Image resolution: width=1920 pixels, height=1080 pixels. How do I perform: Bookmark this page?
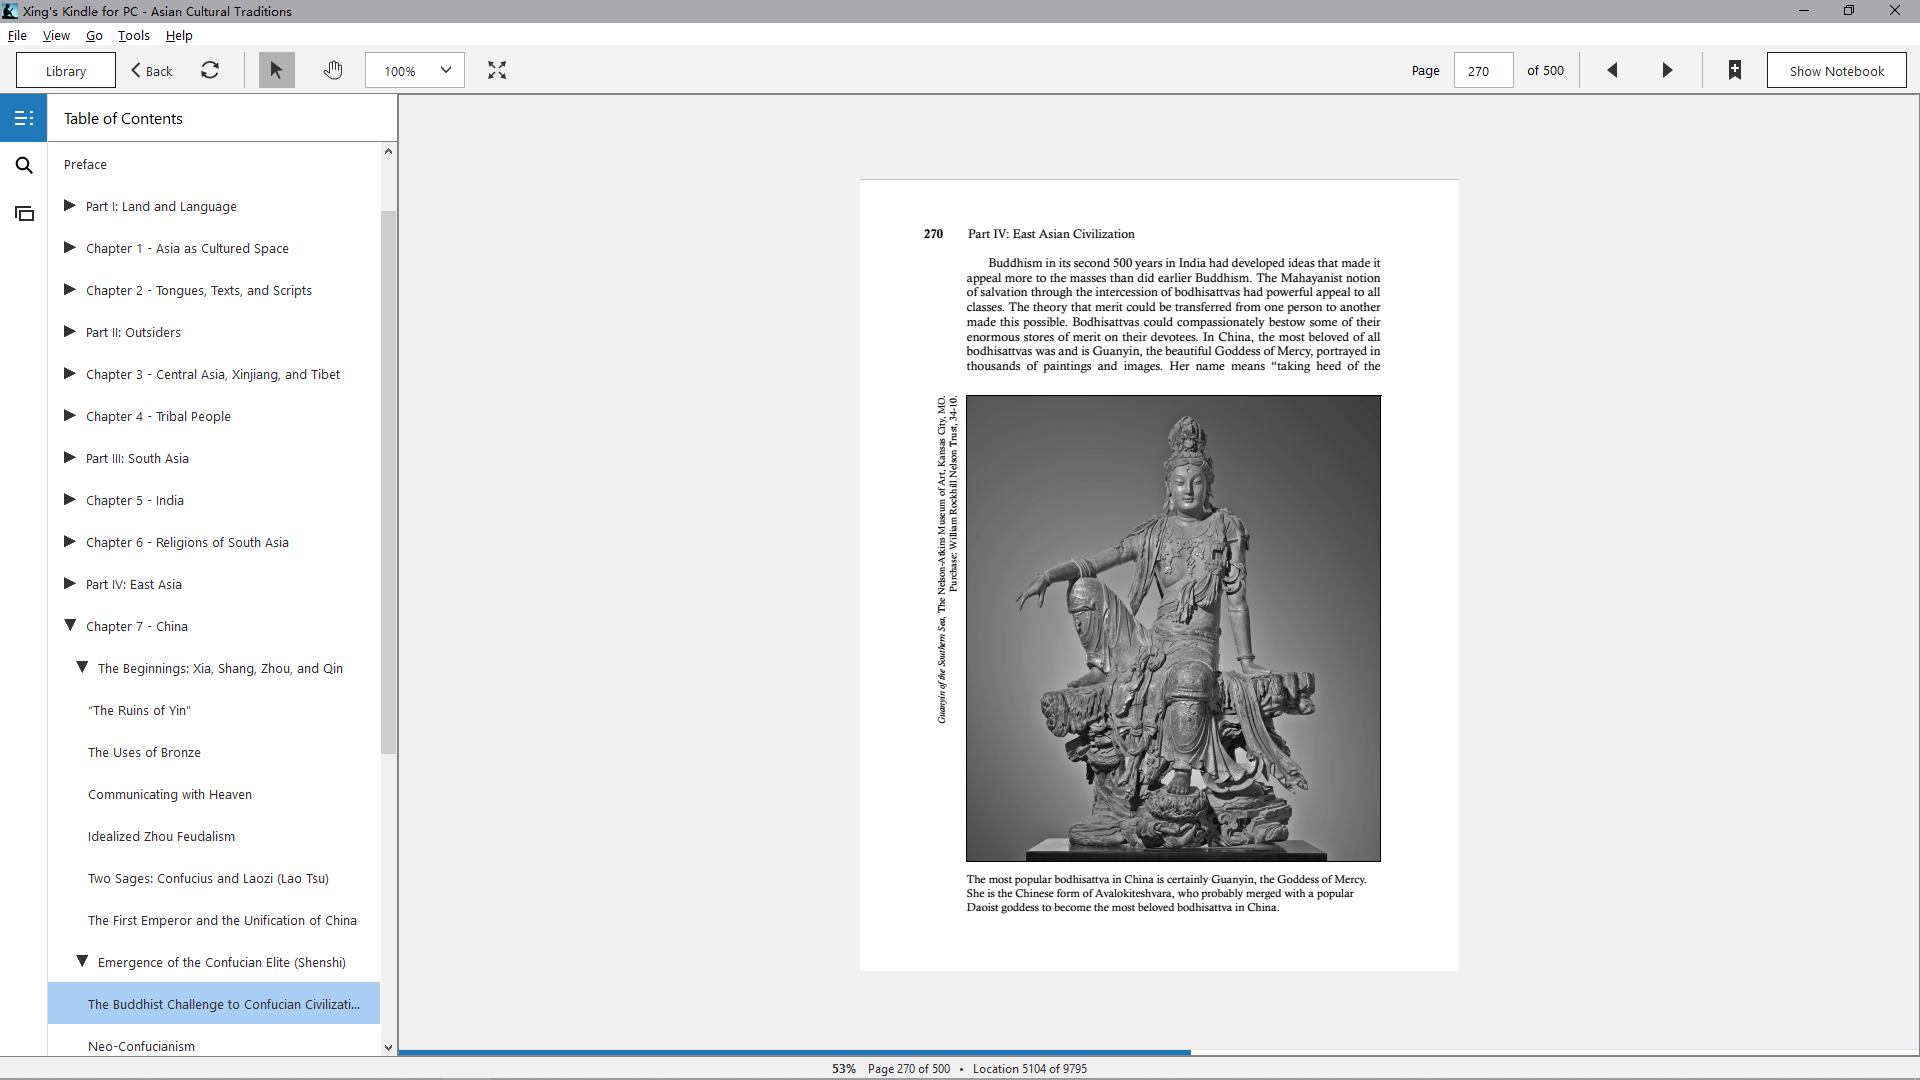1735,70
